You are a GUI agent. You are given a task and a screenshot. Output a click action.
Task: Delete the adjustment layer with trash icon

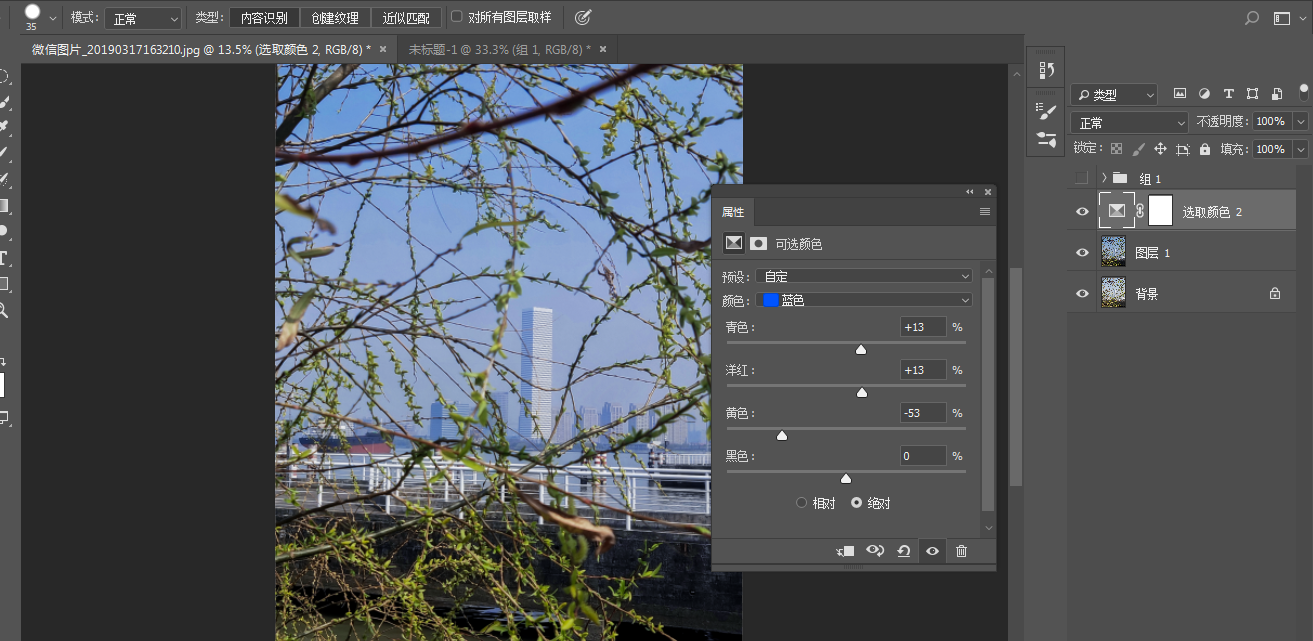(x=961, y=551)
